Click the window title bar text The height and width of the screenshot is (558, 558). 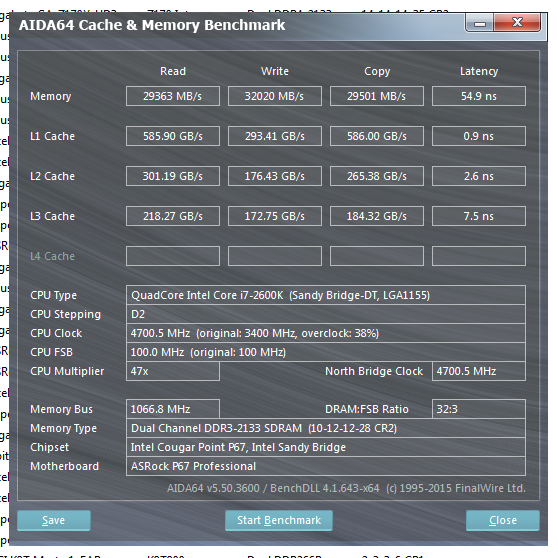[152, 25]
